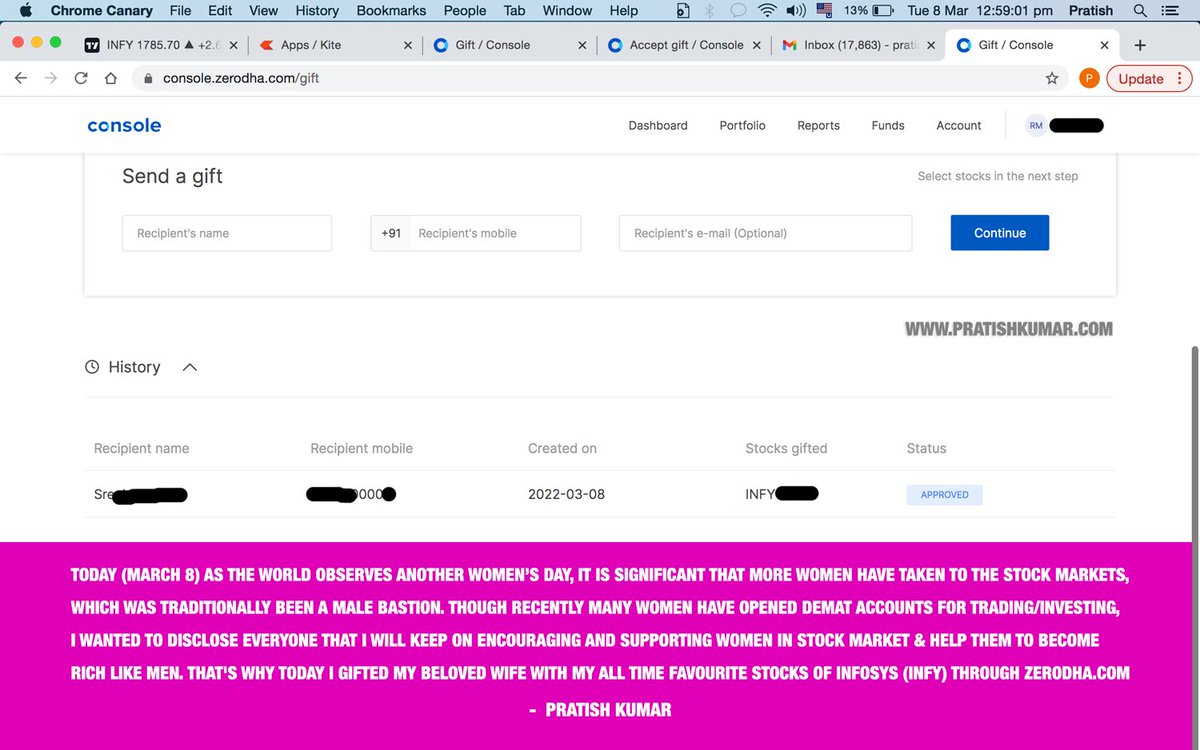Switch to Accept gift / Console tab

point(683,45)
